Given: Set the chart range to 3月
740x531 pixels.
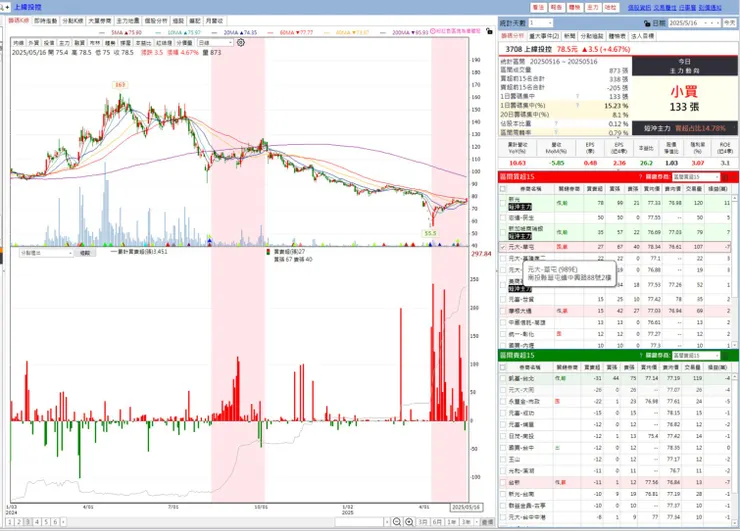Looking at the screenshot, I should coord(423,522).
